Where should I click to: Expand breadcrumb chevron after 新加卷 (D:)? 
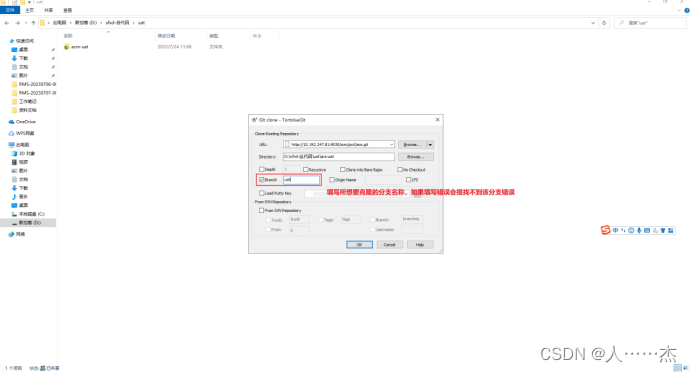(x=101, y=23)
